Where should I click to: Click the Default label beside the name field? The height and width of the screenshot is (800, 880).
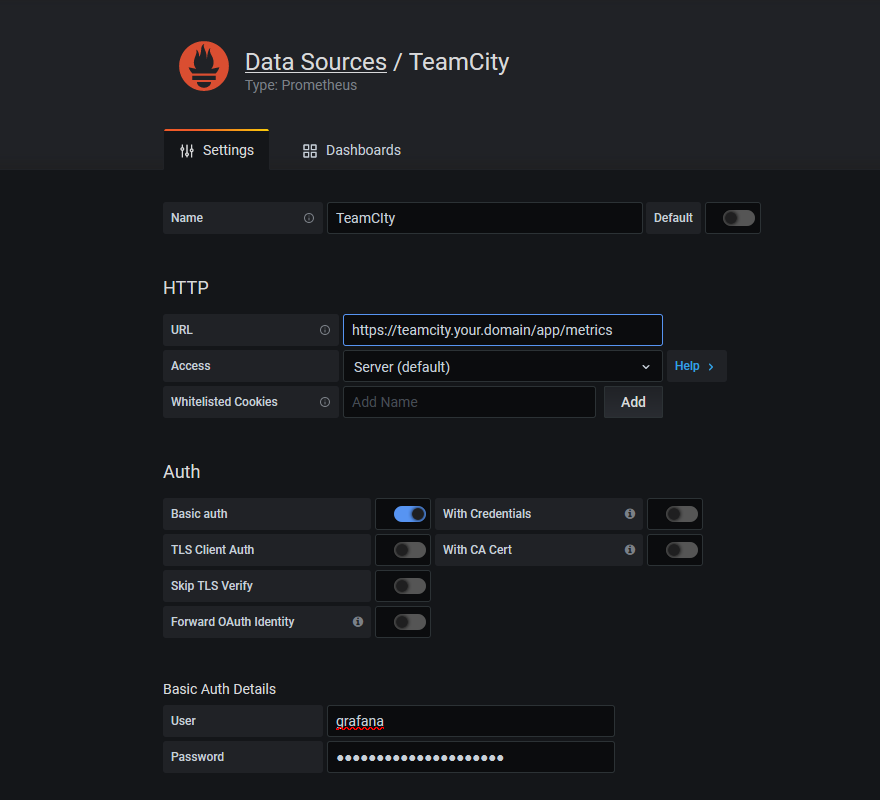(673, 218)
